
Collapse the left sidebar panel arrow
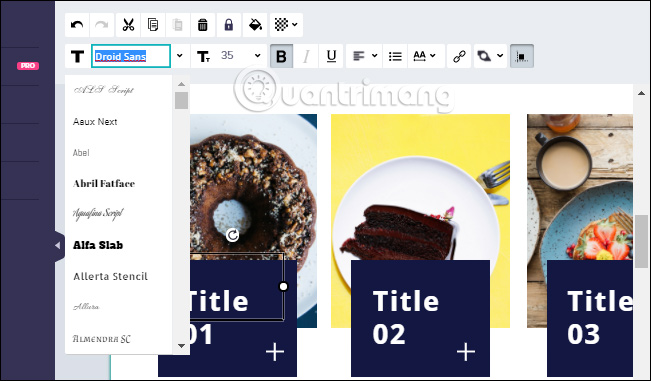tap(58, 246)
